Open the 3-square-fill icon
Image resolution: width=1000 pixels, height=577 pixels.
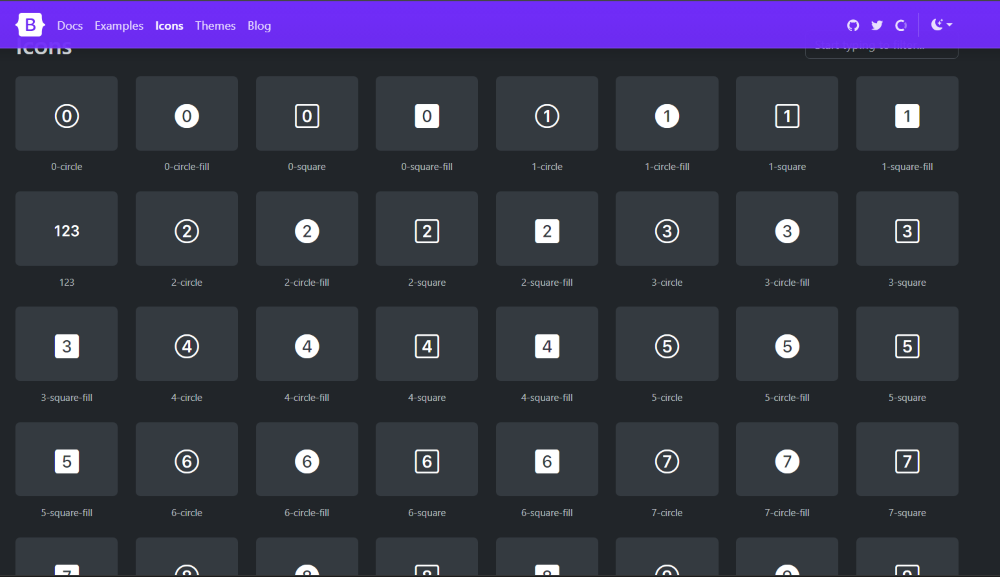click(66, 344)
